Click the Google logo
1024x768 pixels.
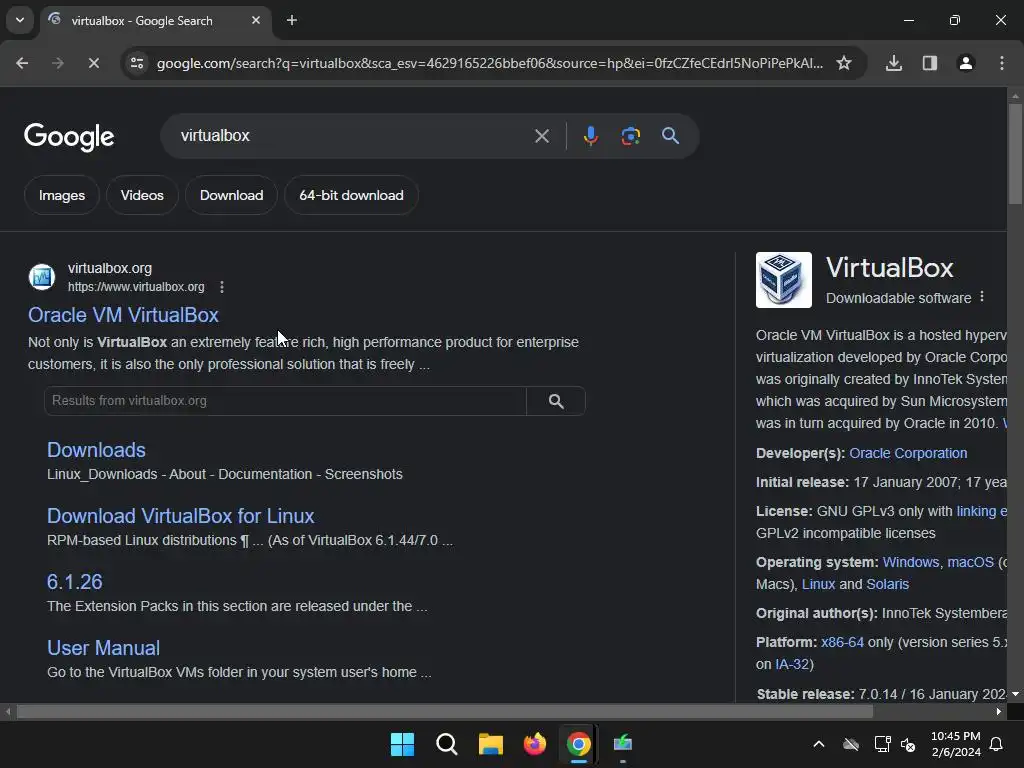69,136
